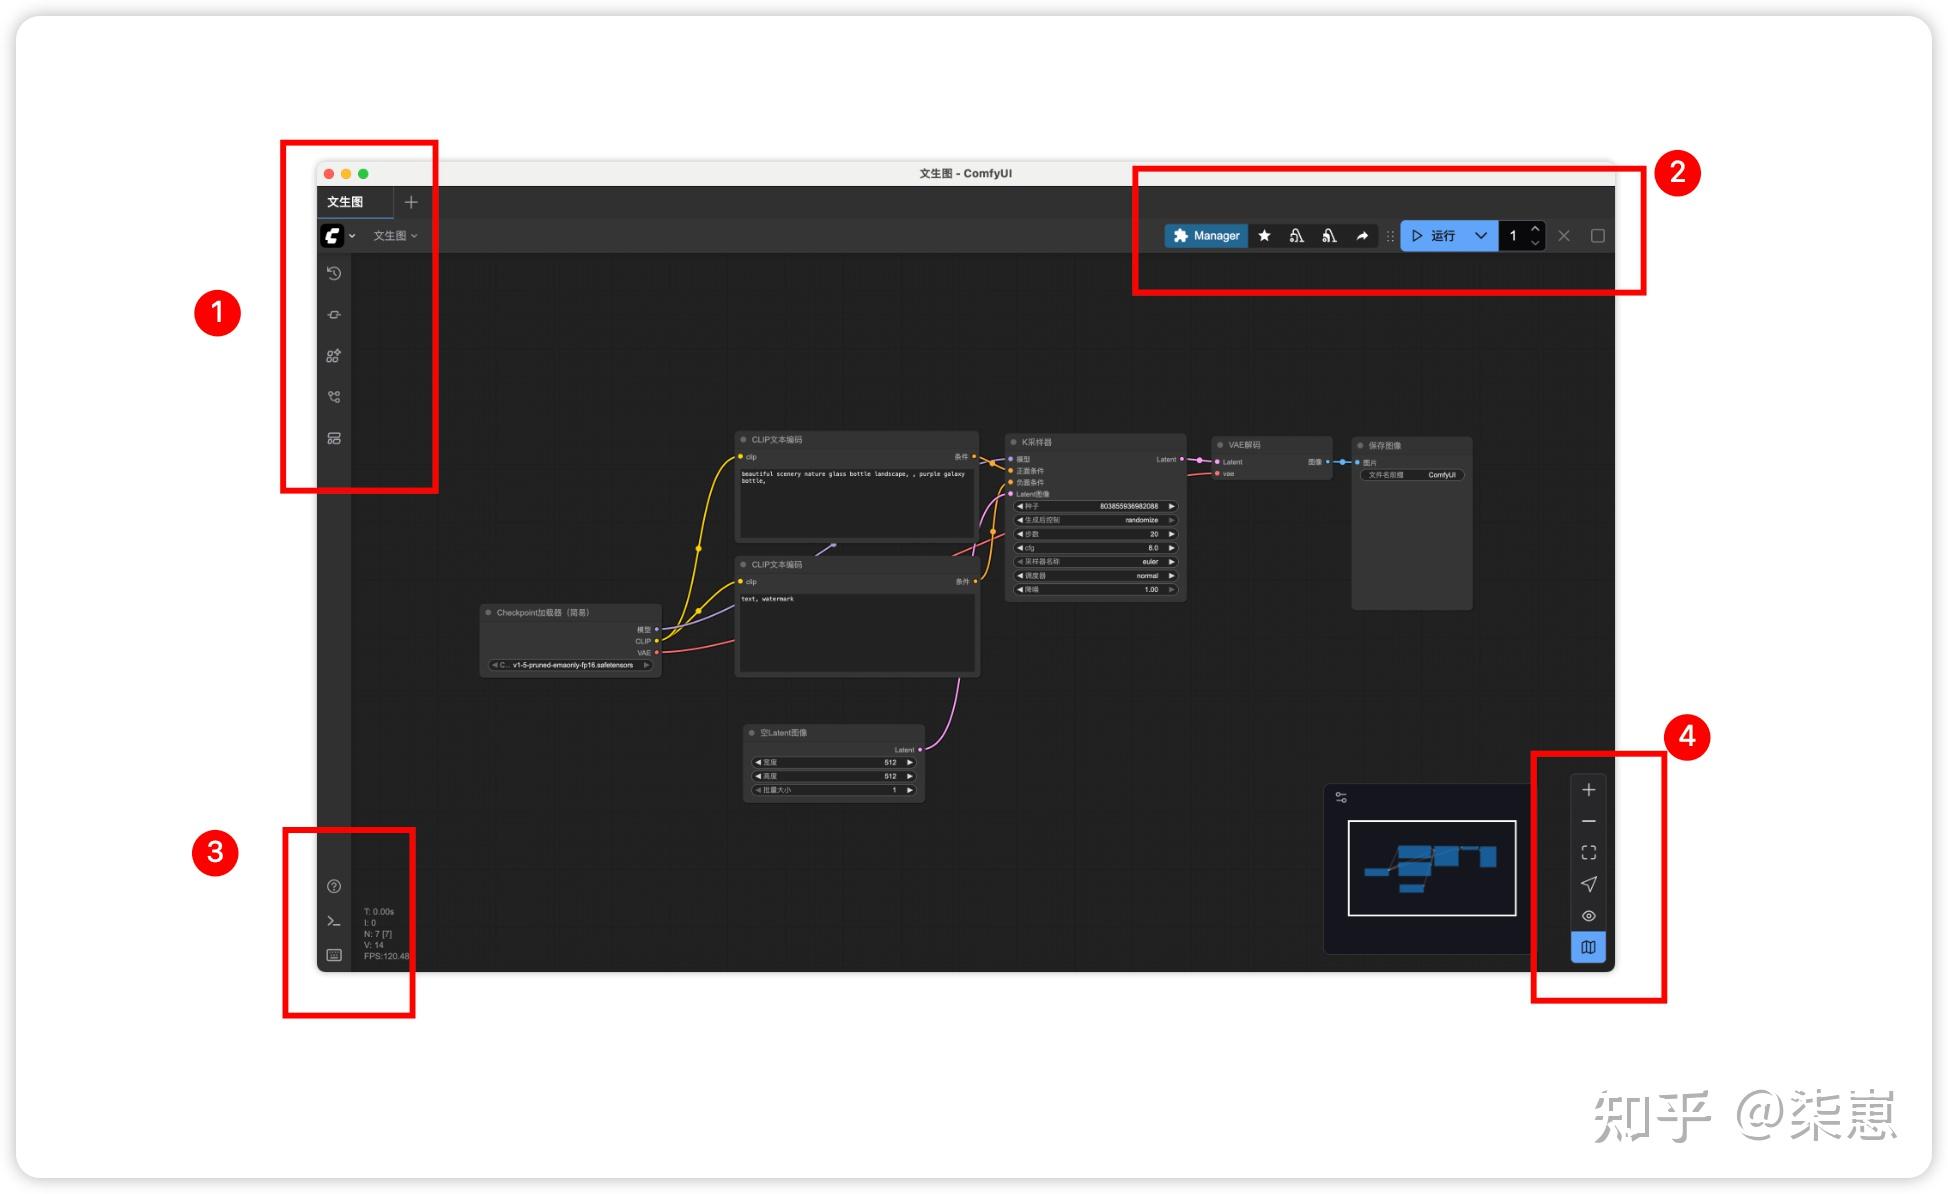Open the templates sidebar icon
Image resolution: width=1948 pixels, height=1194 pixels.
click(334, 439)
